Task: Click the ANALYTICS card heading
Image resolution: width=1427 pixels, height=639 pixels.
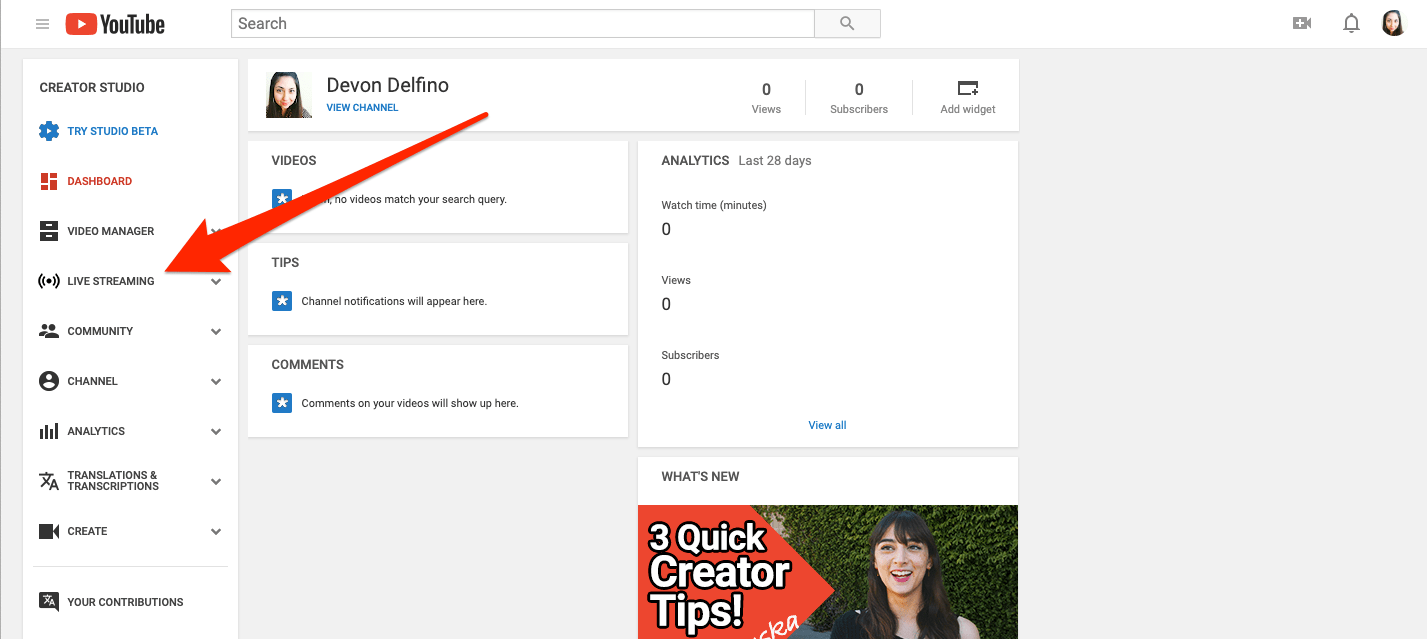Action: coord(696,160)
